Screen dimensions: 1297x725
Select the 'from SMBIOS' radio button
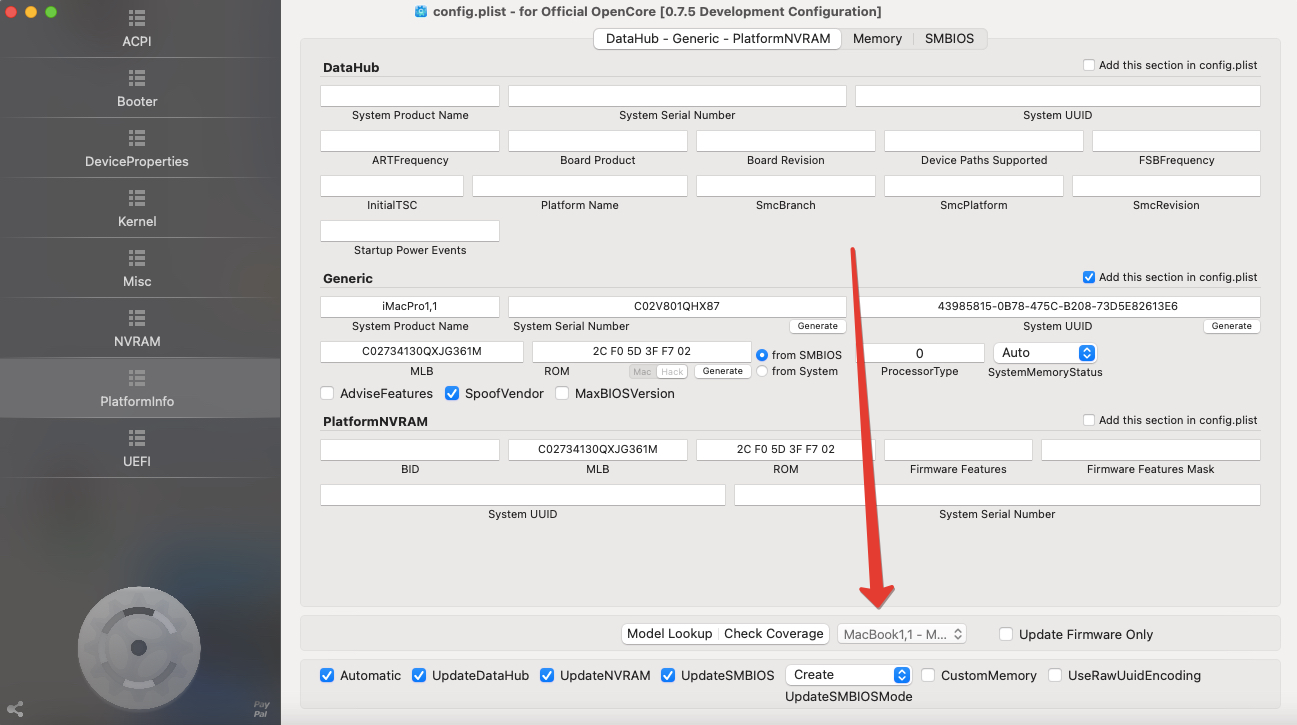[762, 355]
